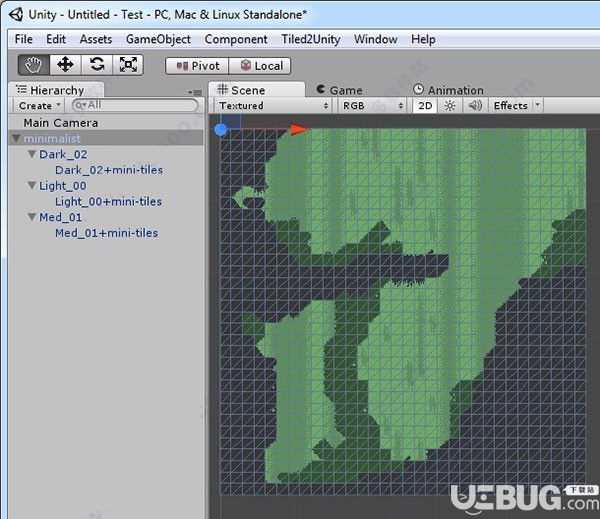
Task: Open Textured draw mode dropdown
Action: click(273, 106)
